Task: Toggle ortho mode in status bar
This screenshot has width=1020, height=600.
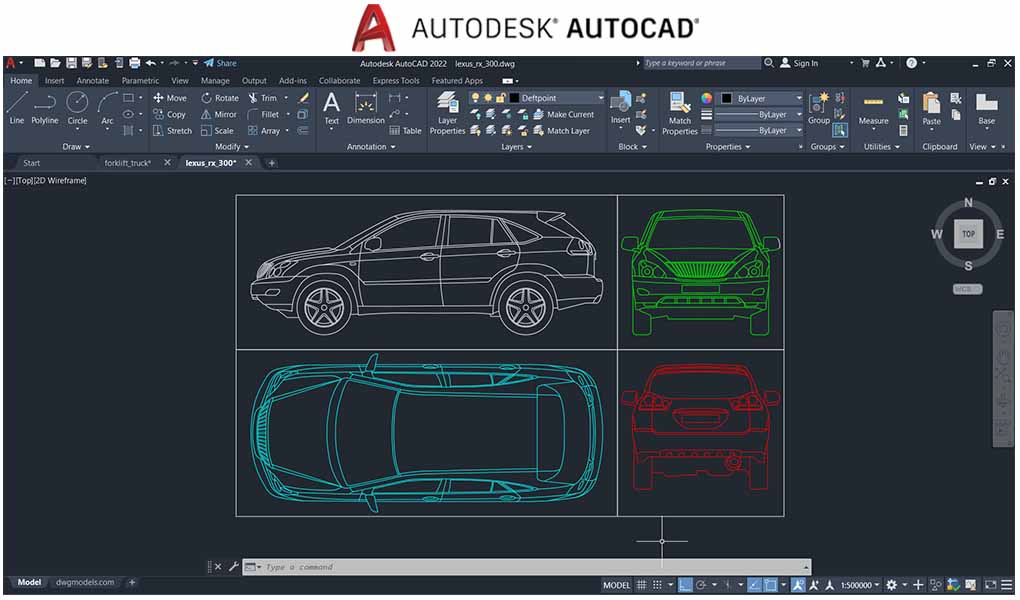Action: pos(685,585)
